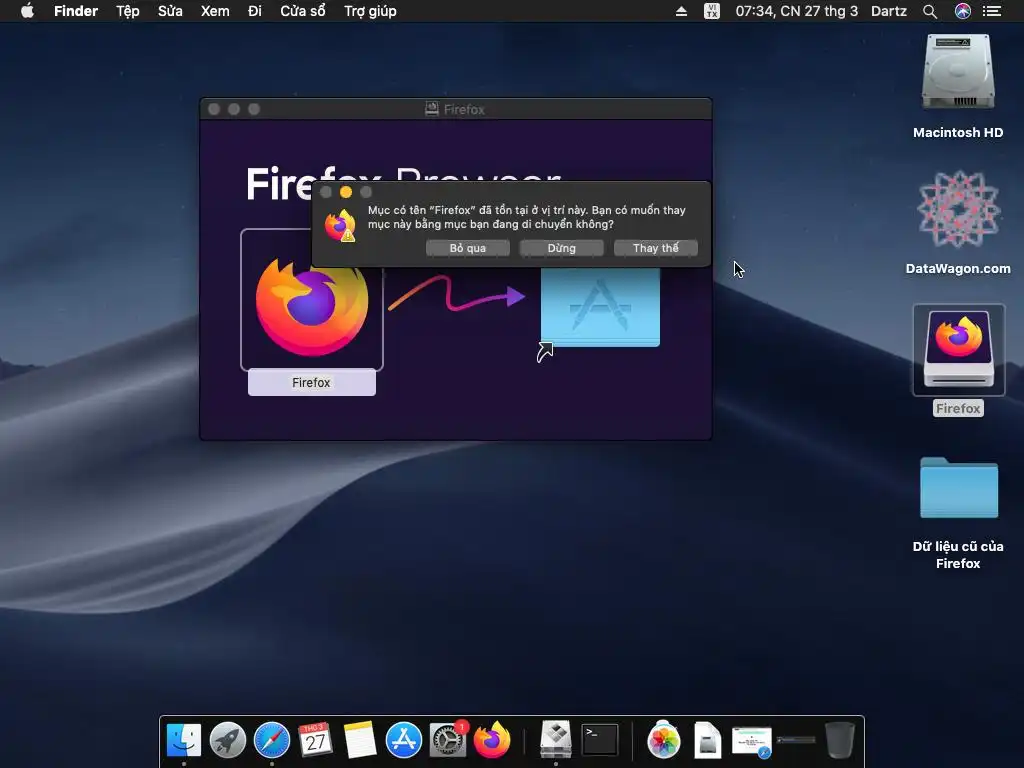The height and width of the screenshot is (768, 1024).
Task: Open the Cửa sổ menu
Action: point(303,11)
